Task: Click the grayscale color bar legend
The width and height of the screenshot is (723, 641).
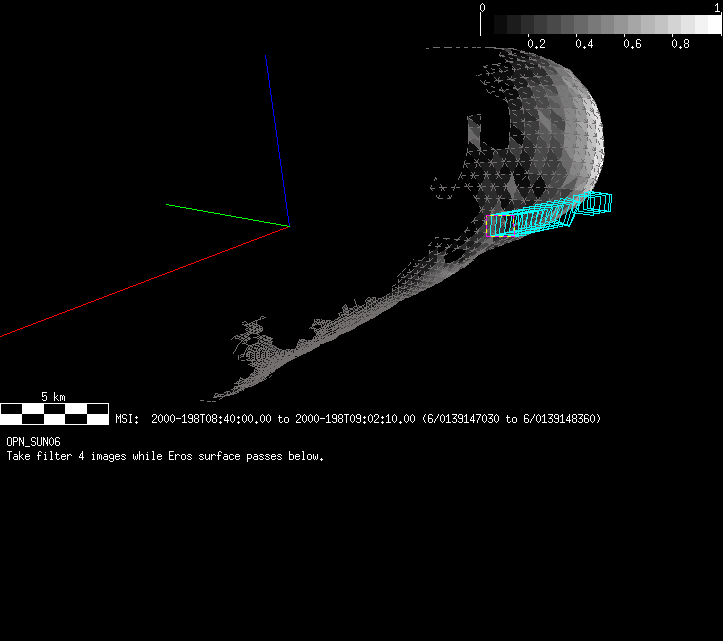Action: [600, 25]
